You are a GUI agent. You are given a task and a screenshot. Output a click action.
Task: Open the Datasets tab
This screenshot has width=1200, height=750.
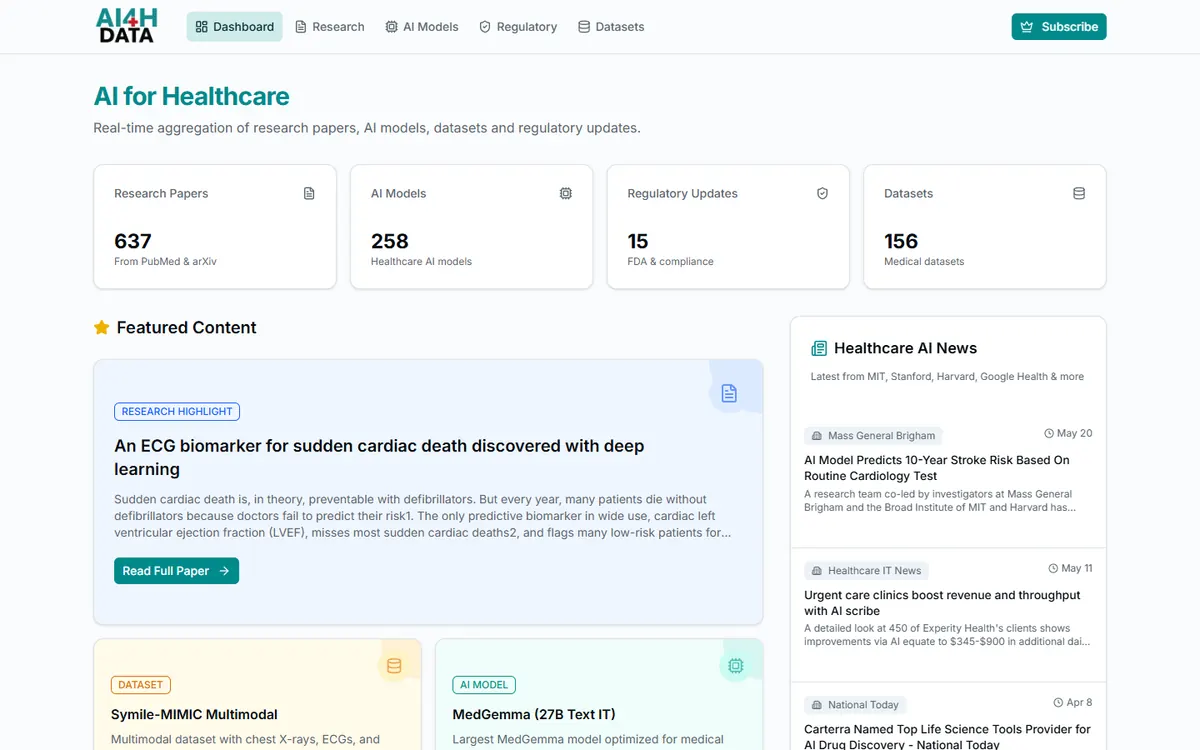pyautogui.click(x=610, y=27)
